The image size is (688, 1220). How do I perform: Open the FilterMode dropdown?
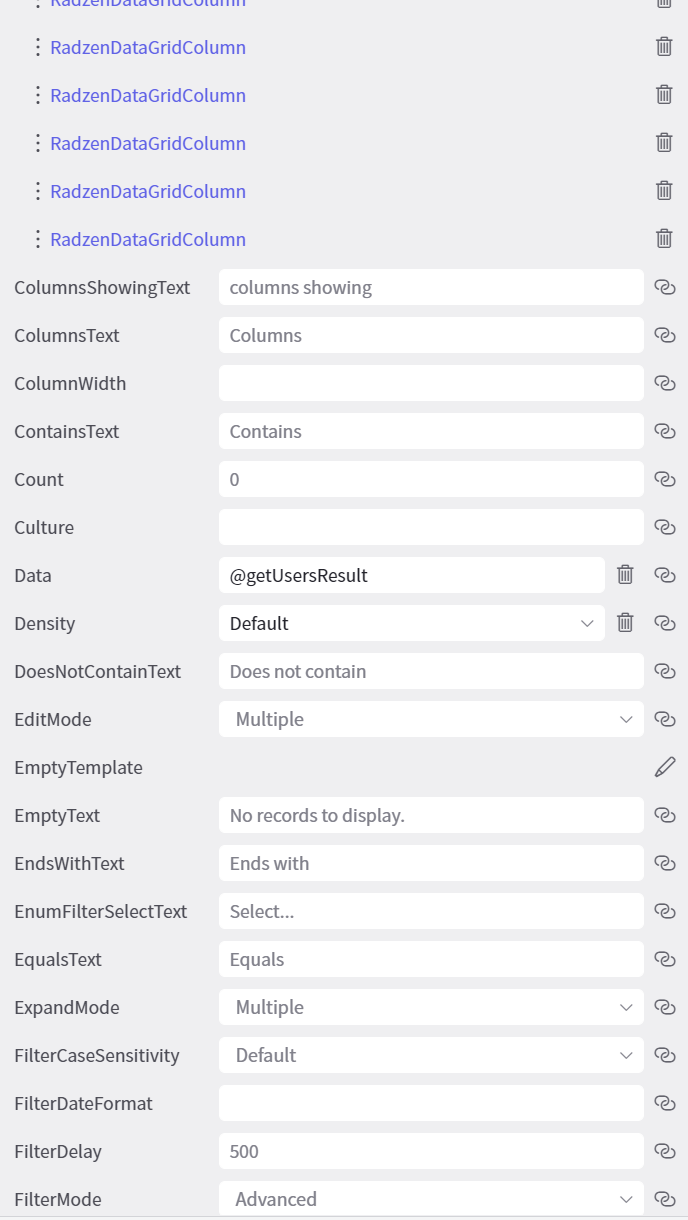point(626,1199)
